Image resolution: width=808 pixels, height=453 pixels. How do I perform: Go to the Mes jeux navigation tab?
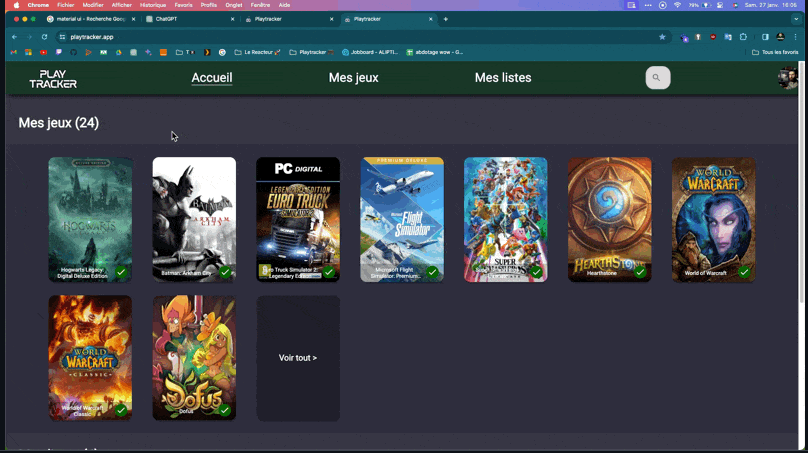pyautogui.click(x=354, y=78)
